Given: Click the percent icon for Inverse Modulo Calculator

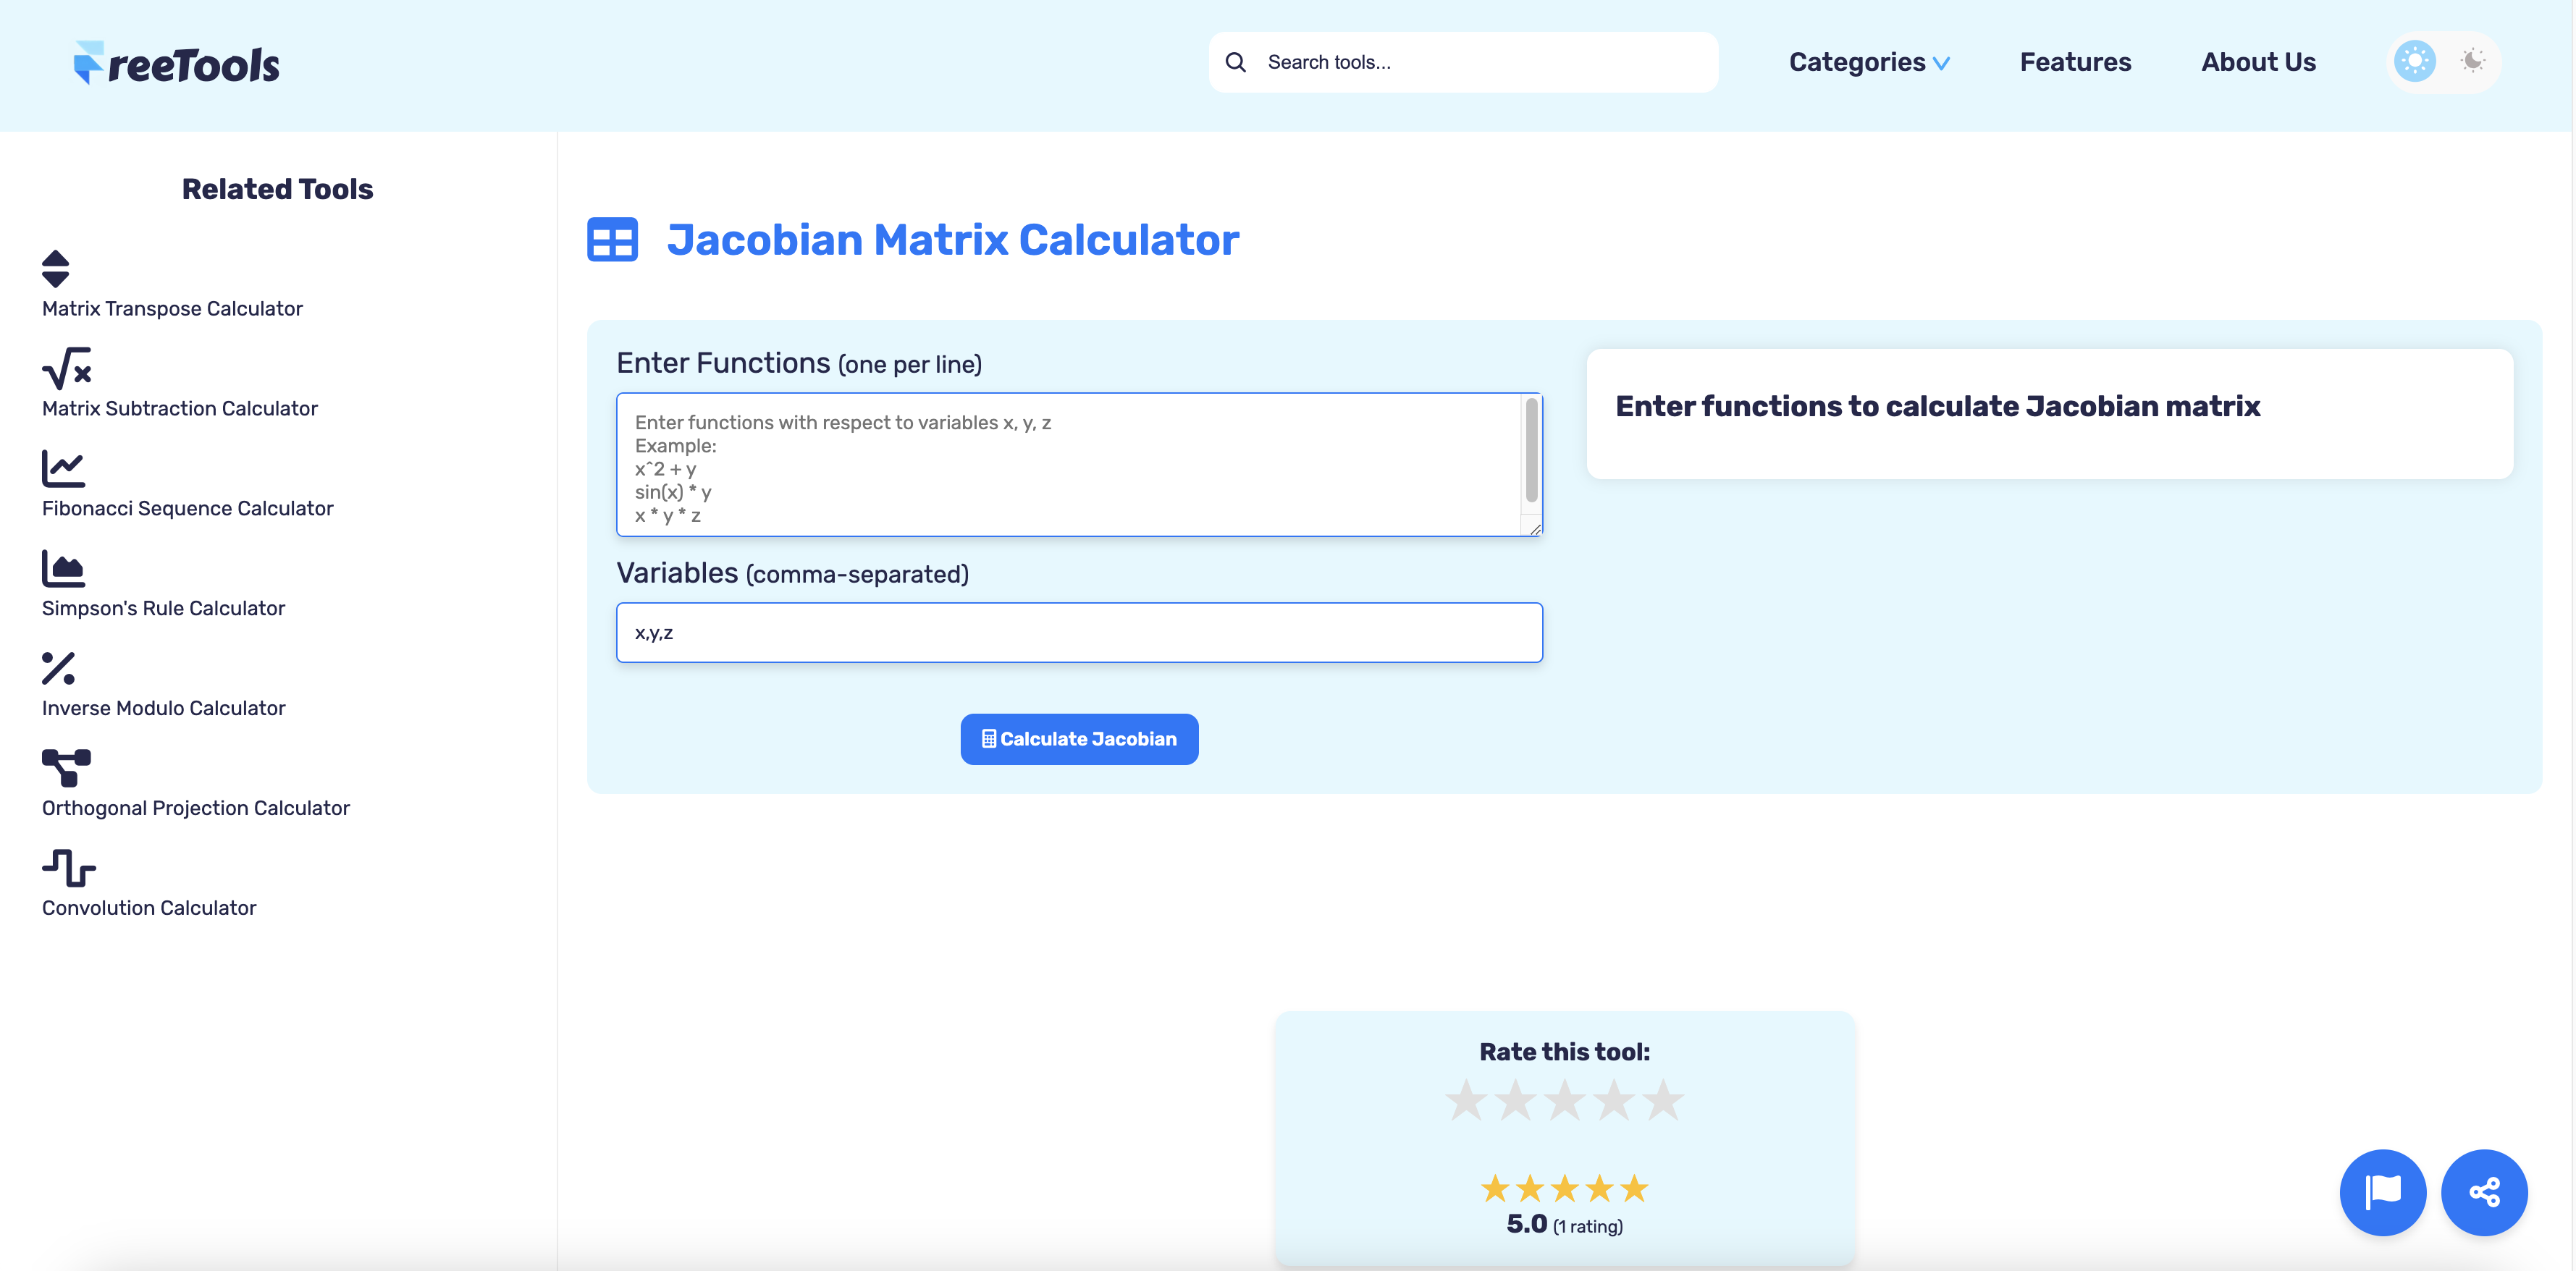Looking at the screenshot, I should [x=60, y=668].
